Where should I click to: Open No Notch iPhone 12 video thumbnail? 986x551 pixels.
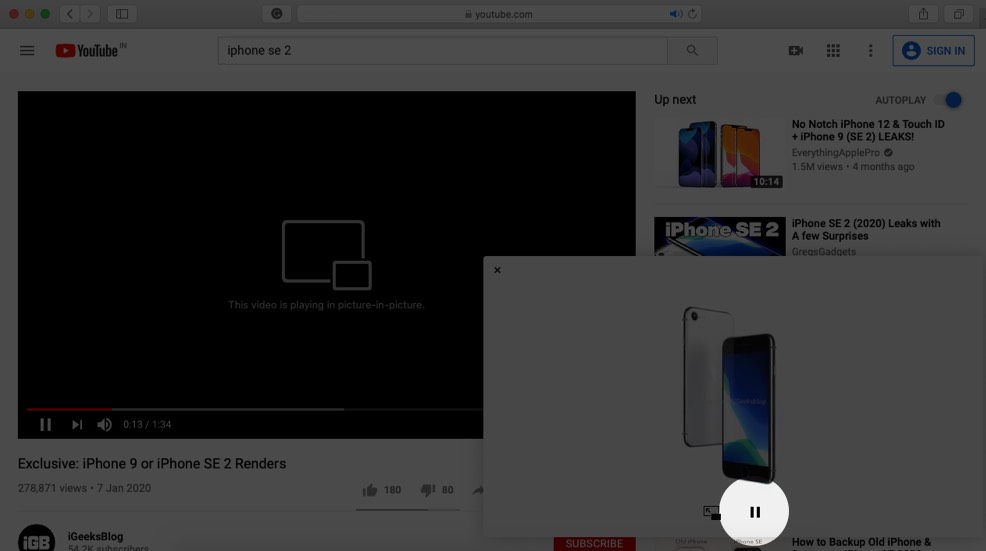[x=719, y=153]
